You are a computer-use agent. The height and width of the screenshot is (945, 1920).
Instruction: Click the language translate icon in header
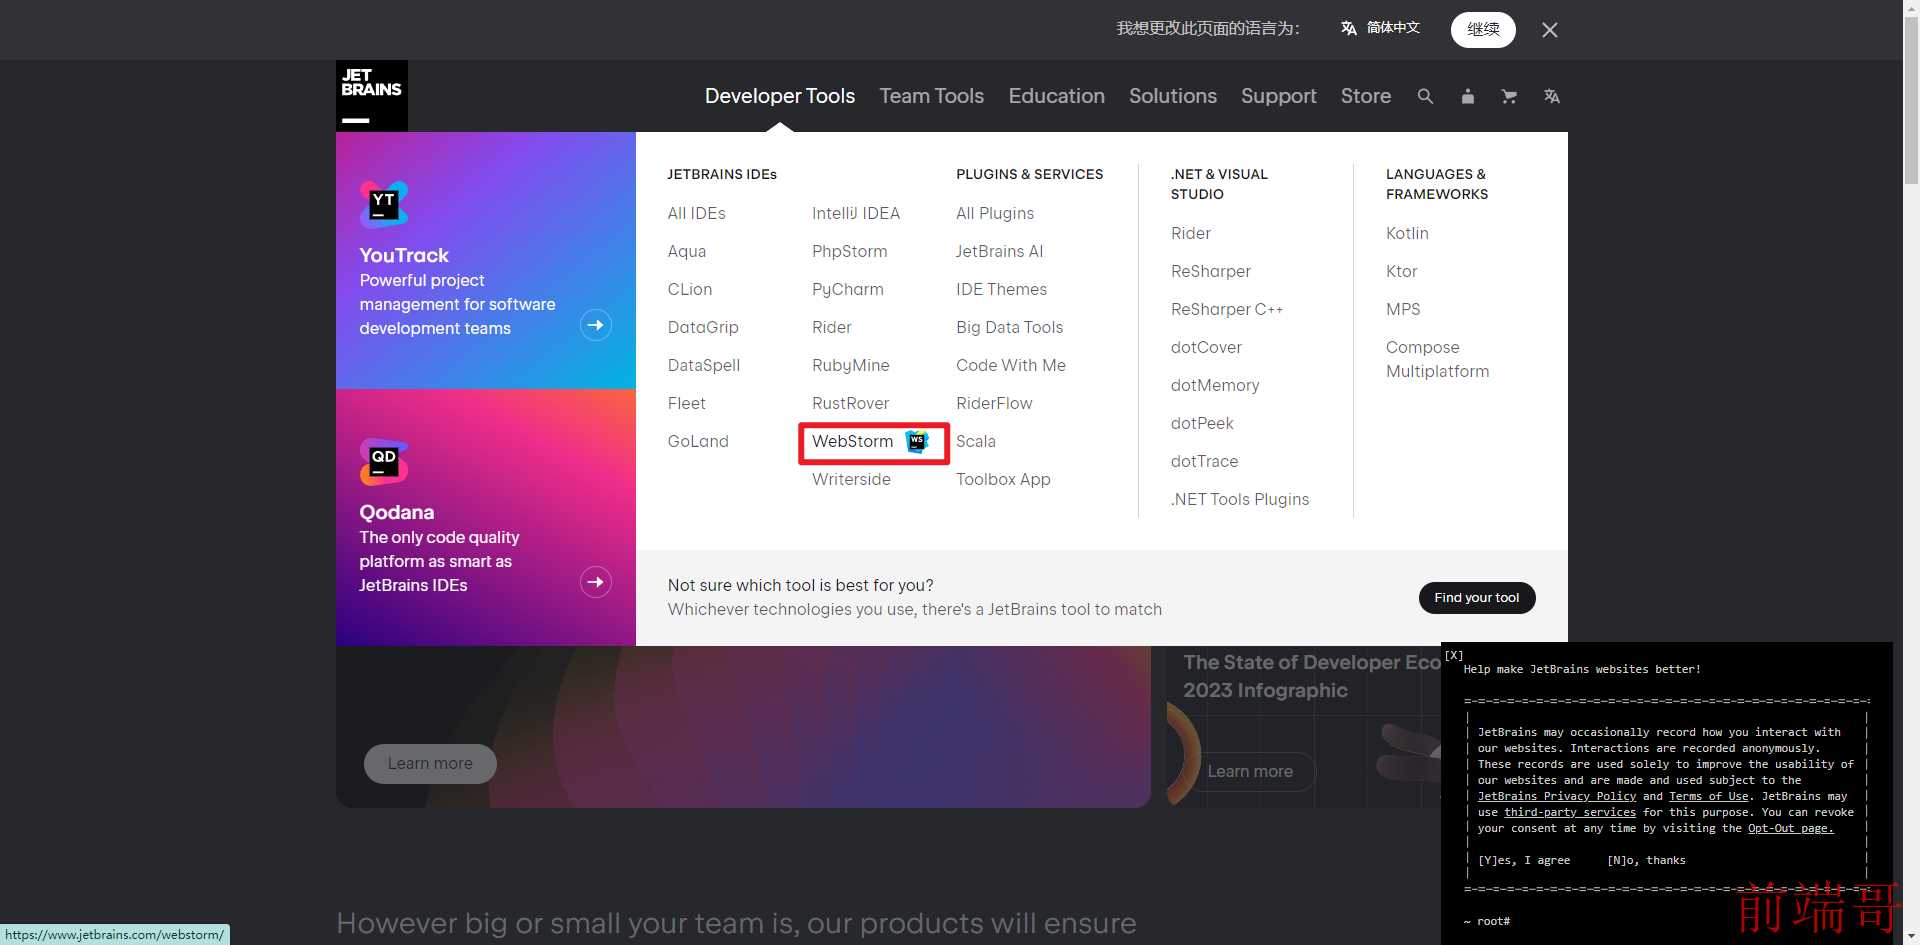[x=1551, y=96]
